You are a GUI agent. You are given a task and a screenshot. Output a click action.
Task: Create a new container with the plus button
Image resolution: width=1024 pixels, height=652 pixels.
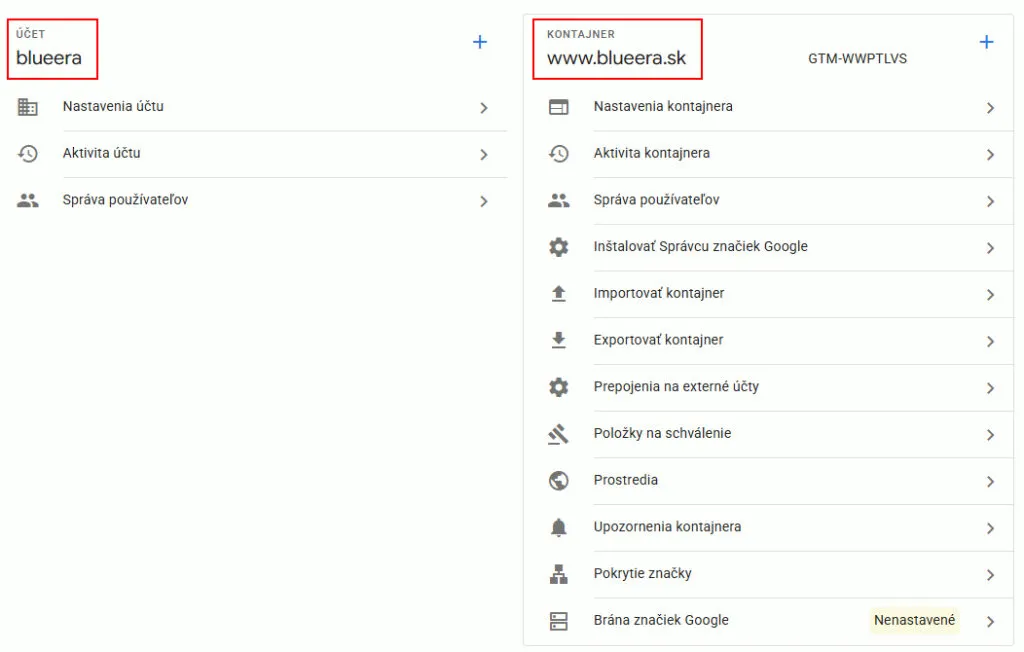coord(986,42)
